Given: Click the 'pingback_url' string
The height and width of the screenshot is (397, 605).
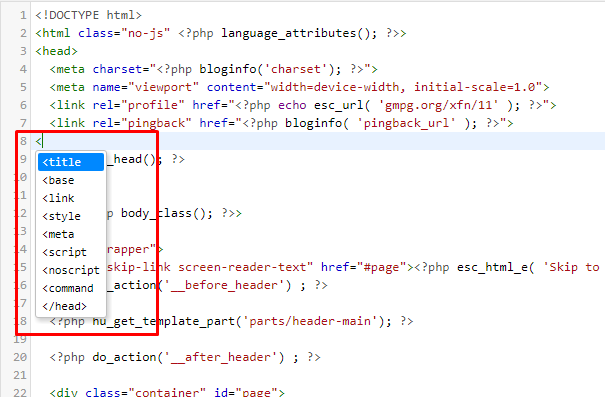Looking at the screenshot, I should [407, 123].
